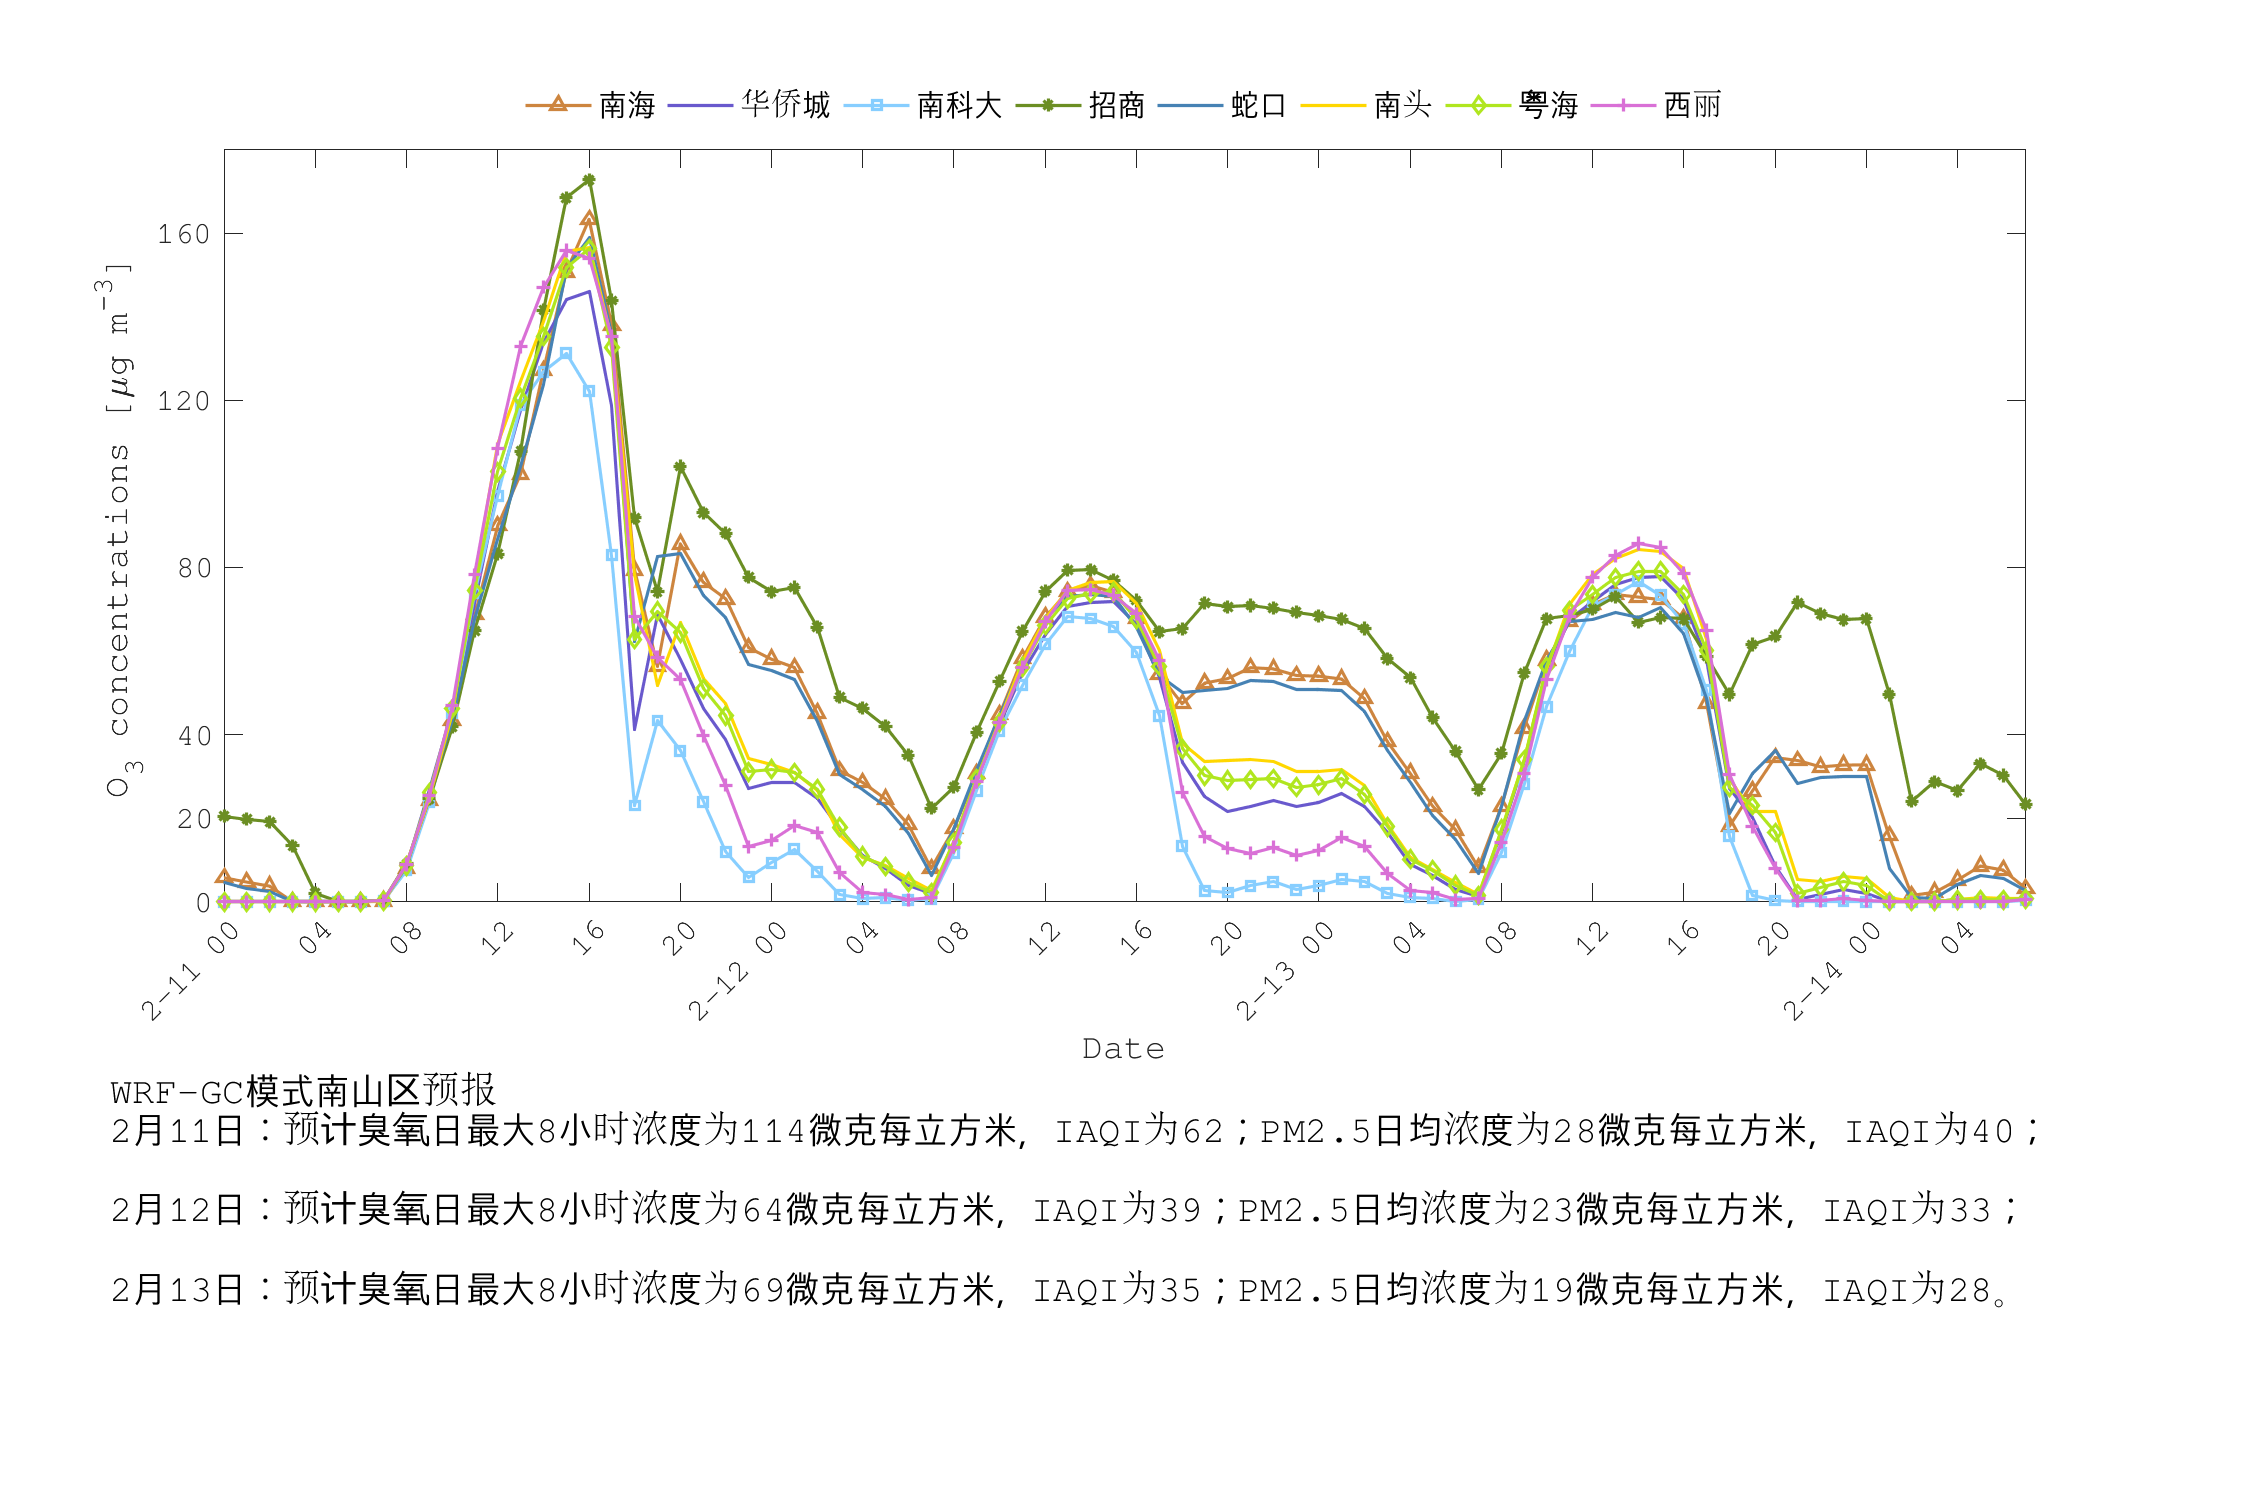Image resolution: width=2250 pixels, height=1500 pixels.
Task: Select the 南头 legend label
Action: (1402, 104)
